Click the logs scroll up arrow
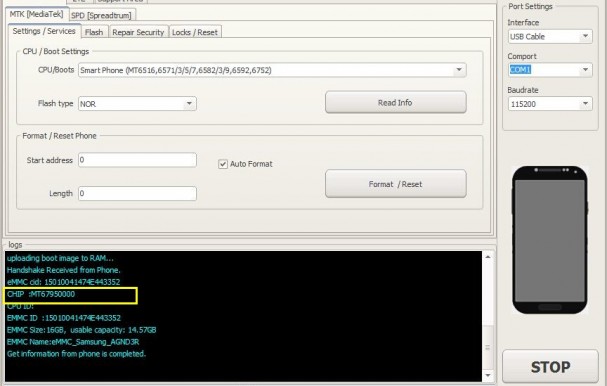Screen dimensions: 607x386 488,257
